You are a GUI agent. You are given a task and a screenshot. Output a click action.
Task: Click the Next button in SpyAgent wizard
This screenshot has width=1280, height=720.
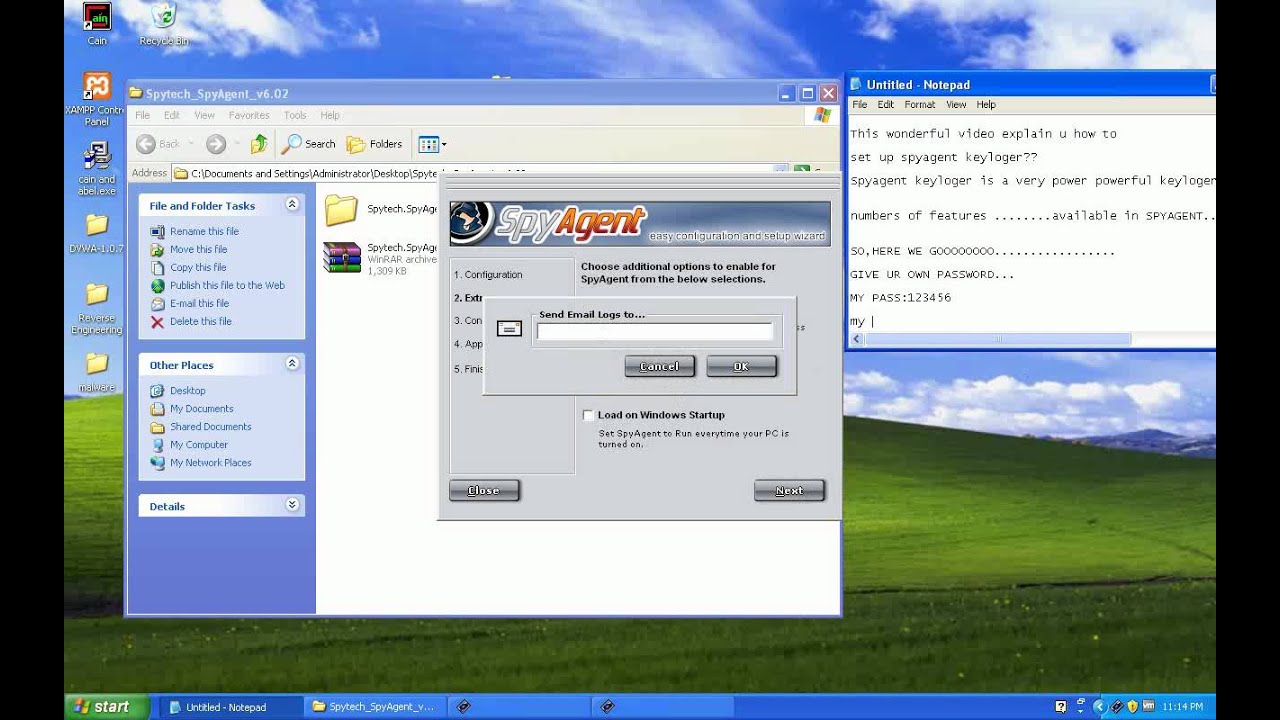[789, 491]
